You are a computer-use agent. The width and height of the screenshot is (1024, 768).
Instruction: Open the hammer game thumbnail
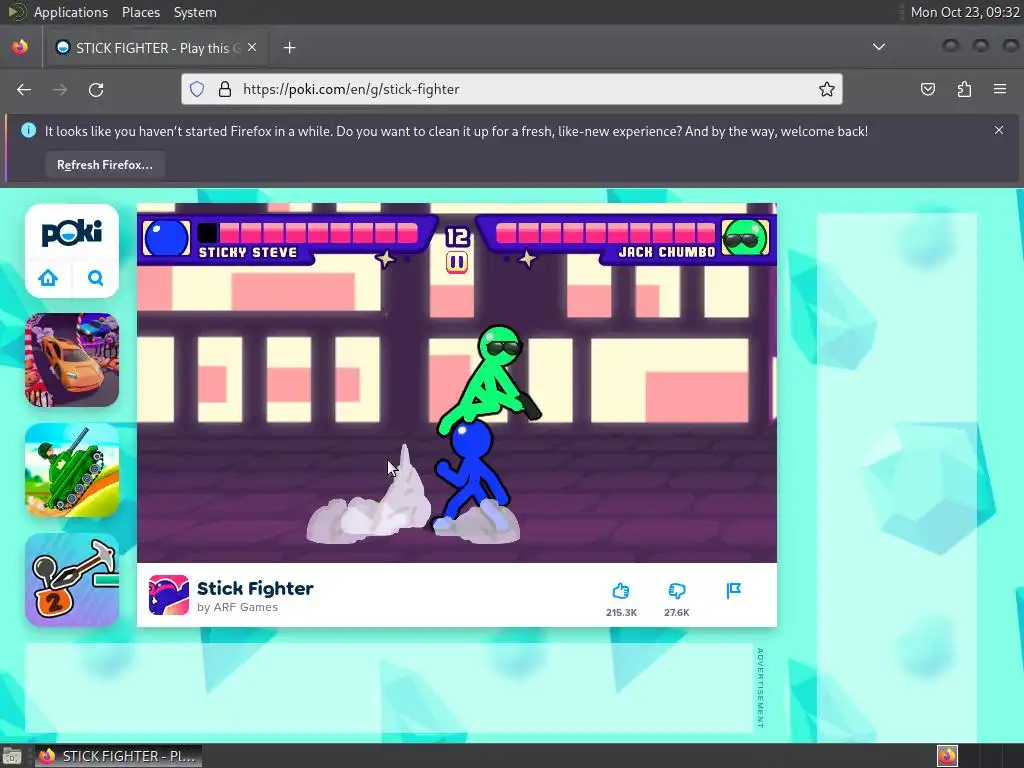click(72, 580)
